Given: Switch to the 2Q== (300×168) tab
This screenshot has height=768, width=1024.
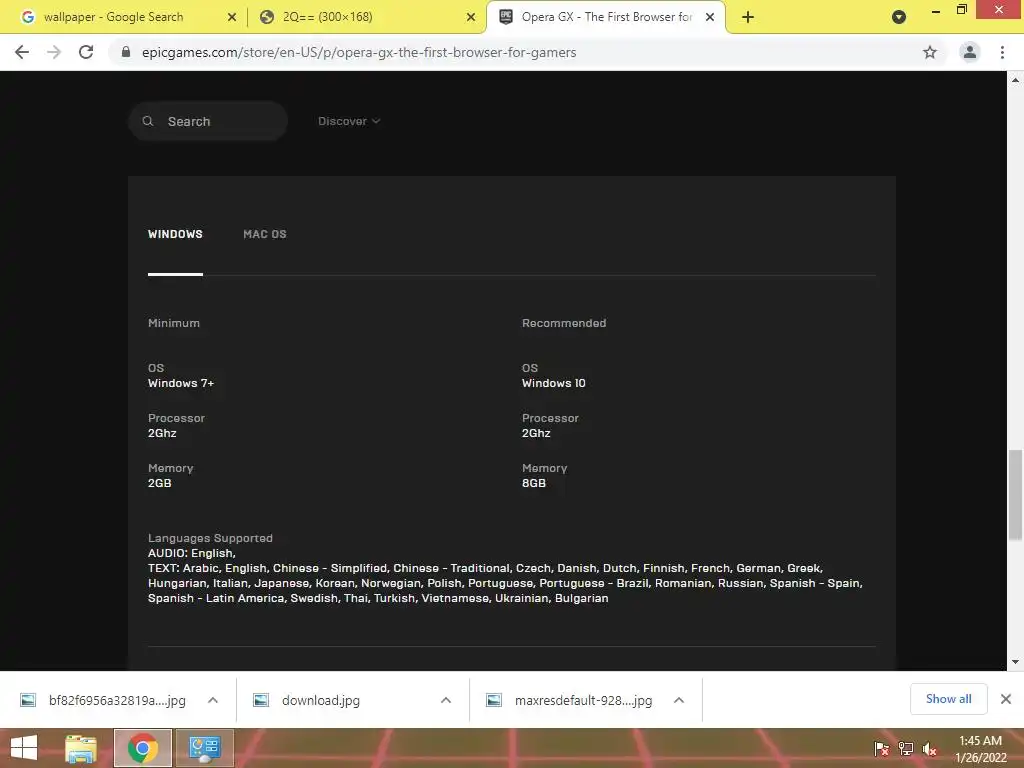Looking at the screenshot, I should coord(366,17).
